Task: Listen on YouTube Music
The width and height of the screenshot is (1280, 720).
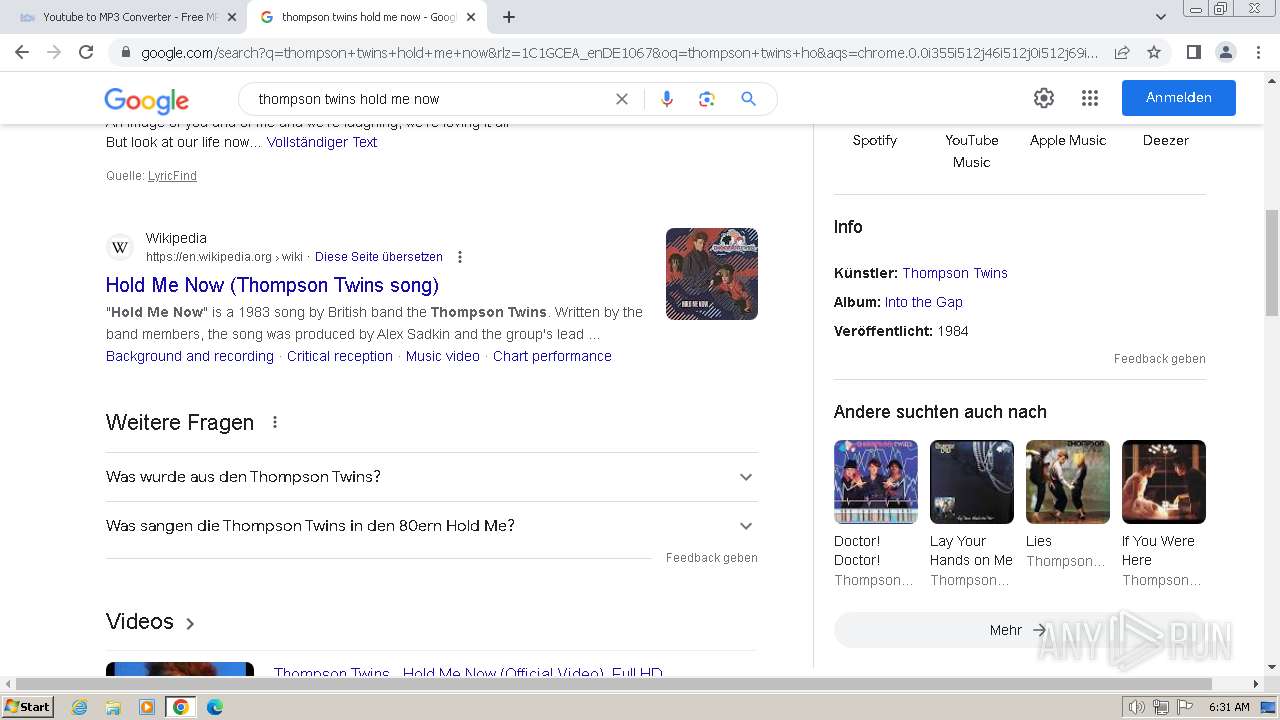Action: coord(972,151)
